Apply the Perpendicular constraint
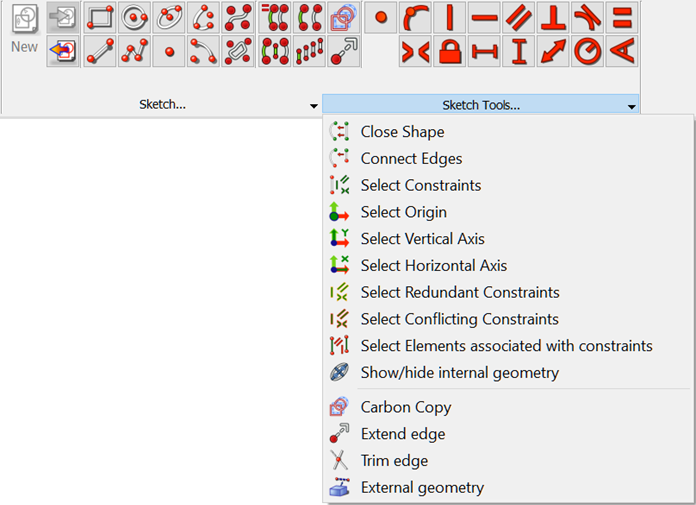 [x=554, y=17]
